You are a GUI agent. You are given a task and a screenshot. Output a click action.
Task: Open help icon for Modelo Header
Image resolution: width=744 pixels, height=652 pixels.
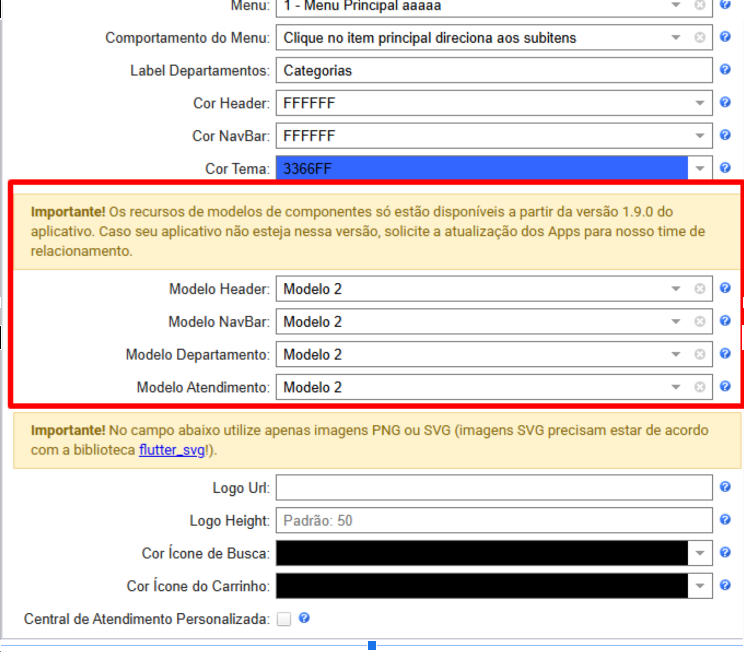(x=725, y=288)
